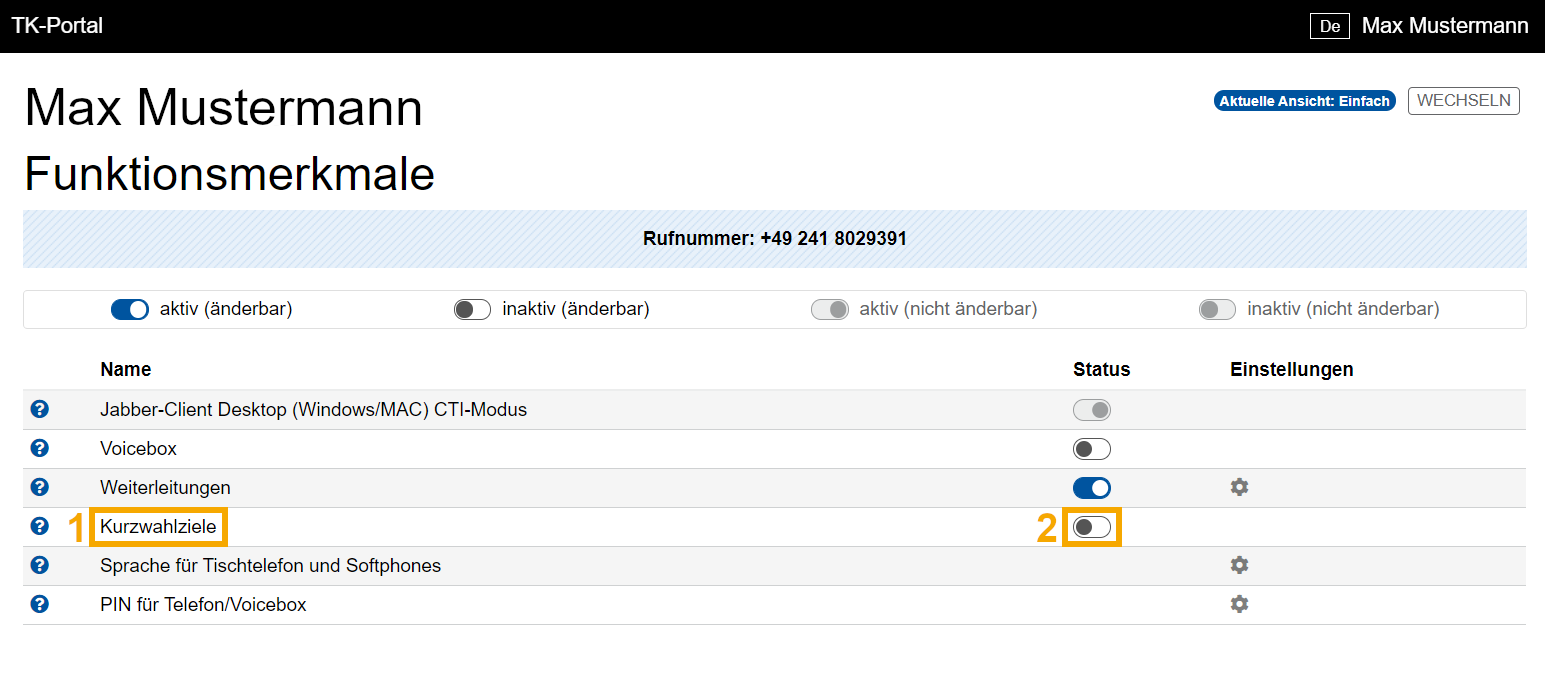The image size is (1545, 696).
Task: Click the Kurzwahlziele feature name
Action: pos(158,527)
